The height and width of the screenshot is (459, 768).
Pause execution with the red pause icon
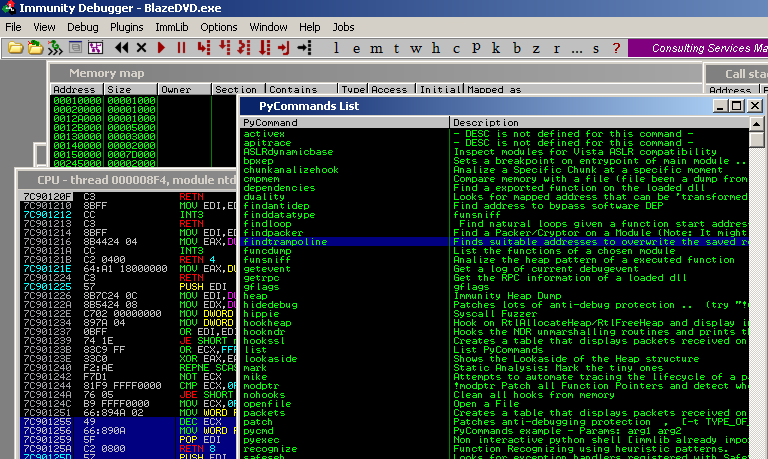(181, 48)
